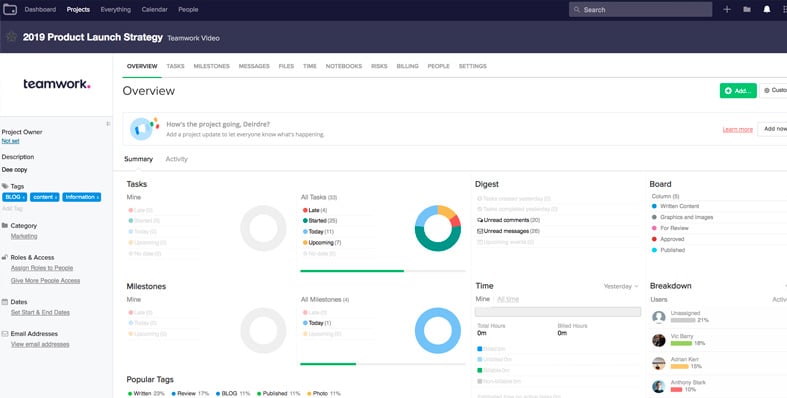
Task: Open the Milestones tab
Action: (x=211, y=66)
